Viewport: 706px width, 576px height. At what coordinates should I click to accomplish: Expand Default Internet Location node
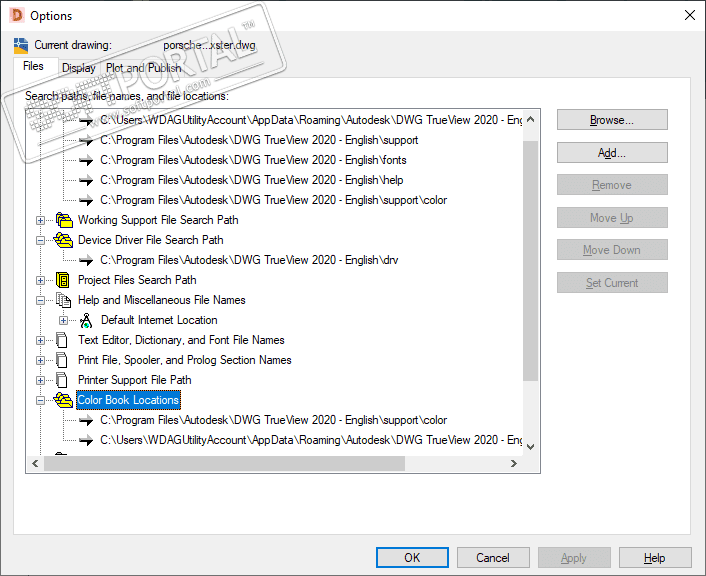click(x=63, y=320)
